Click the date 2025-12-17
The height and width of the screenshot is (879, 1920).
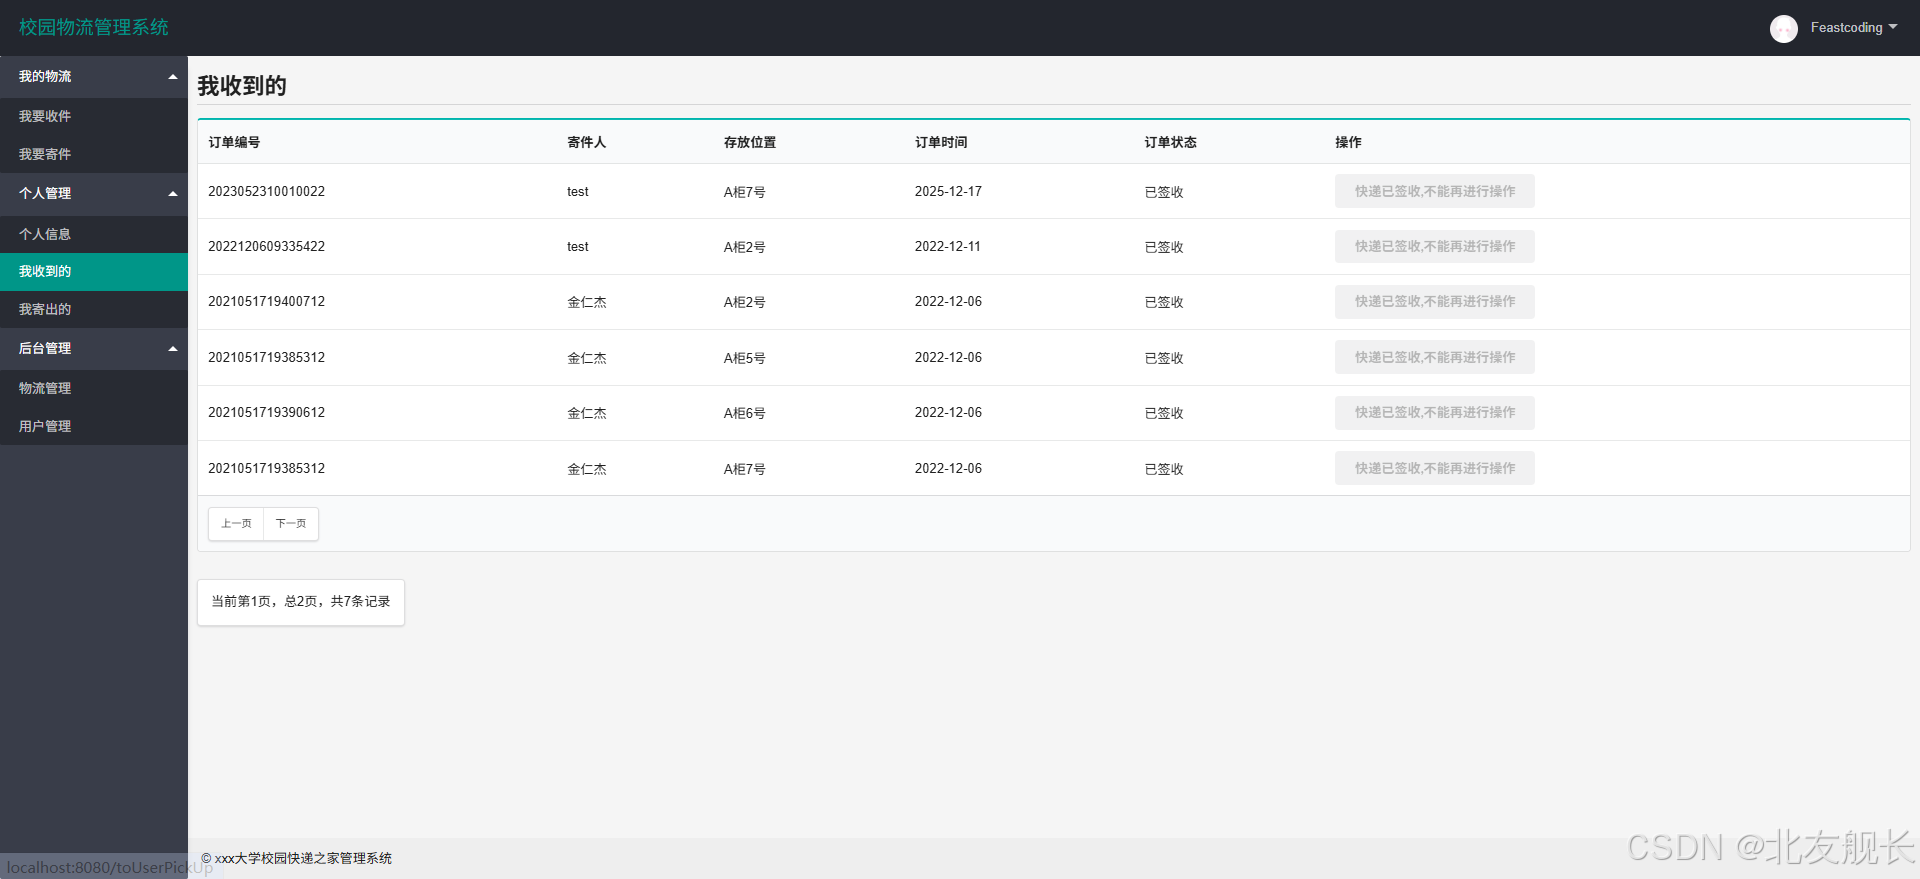pos(948,192)
